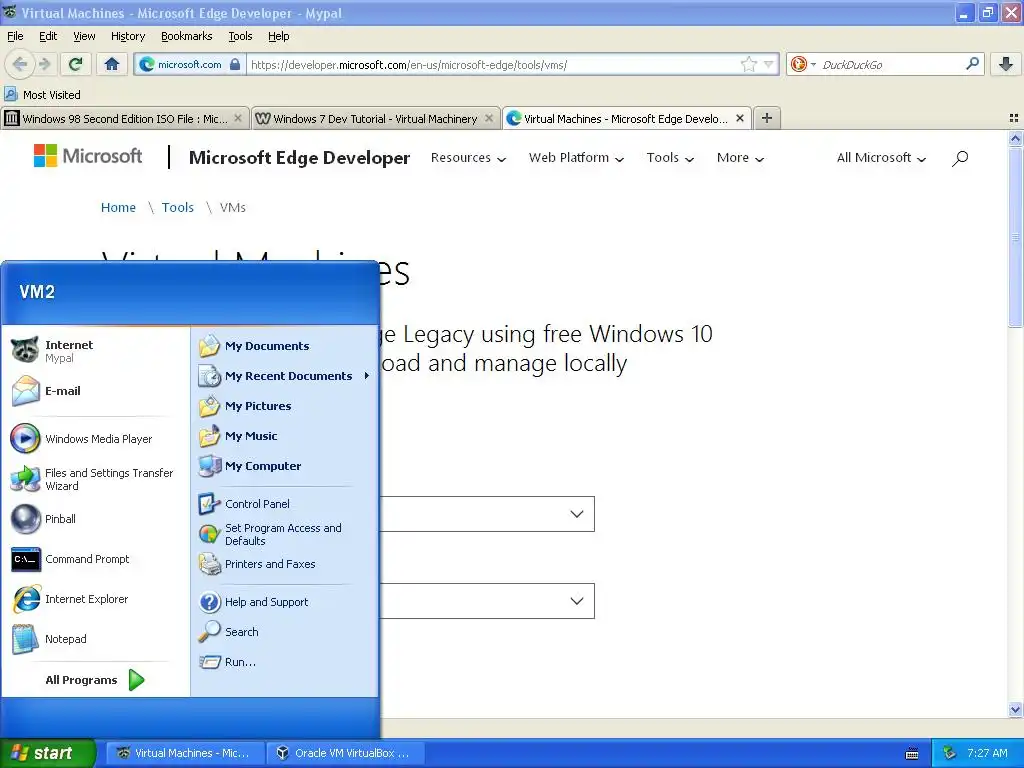Open Help and Support
The height and width of the screenshot is (768, 1024).
click(285, 602)
